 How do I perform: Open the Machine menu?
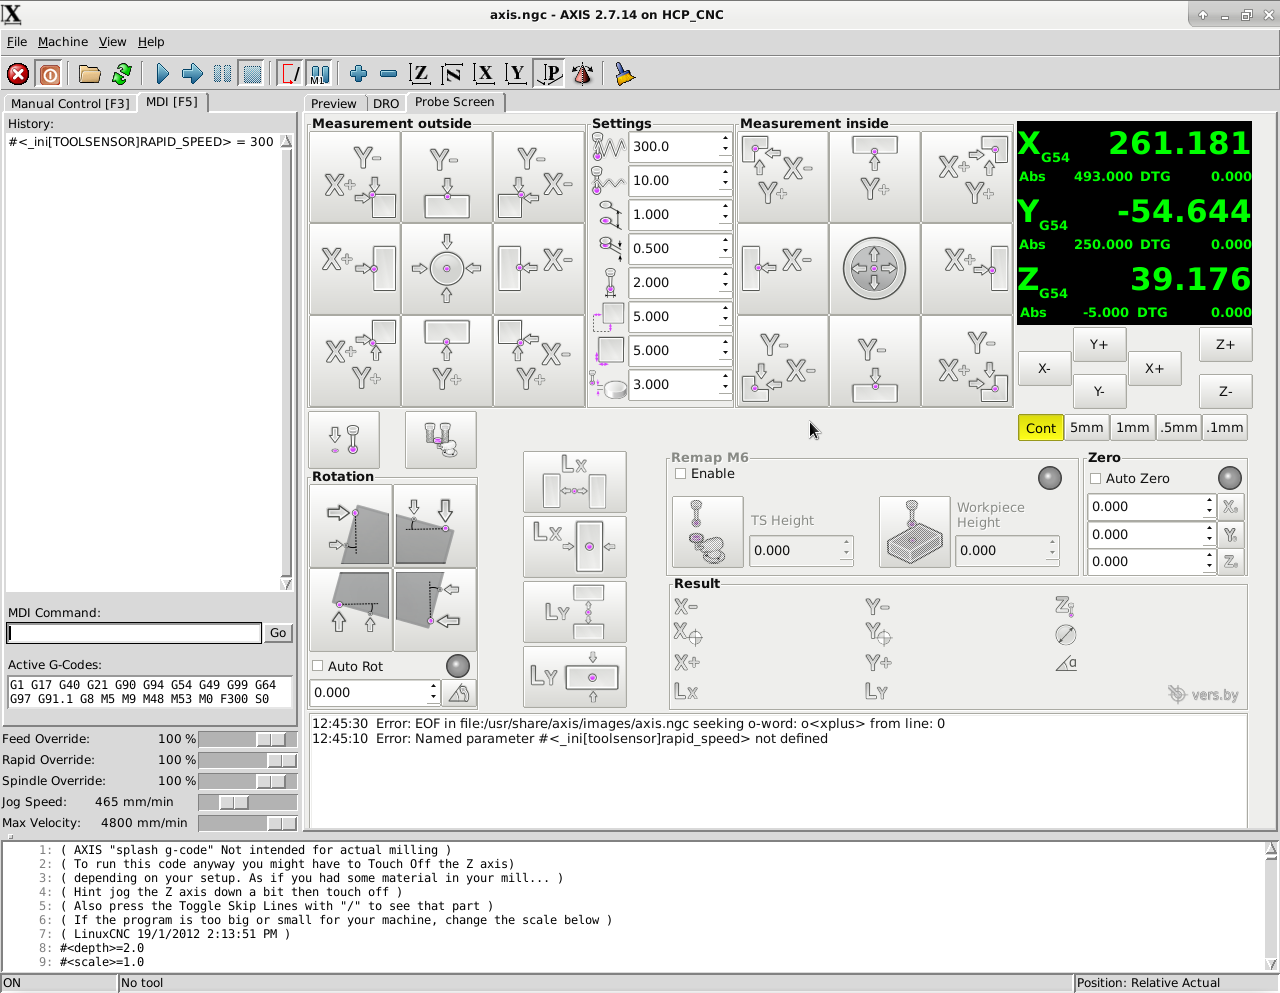[63, 42]
